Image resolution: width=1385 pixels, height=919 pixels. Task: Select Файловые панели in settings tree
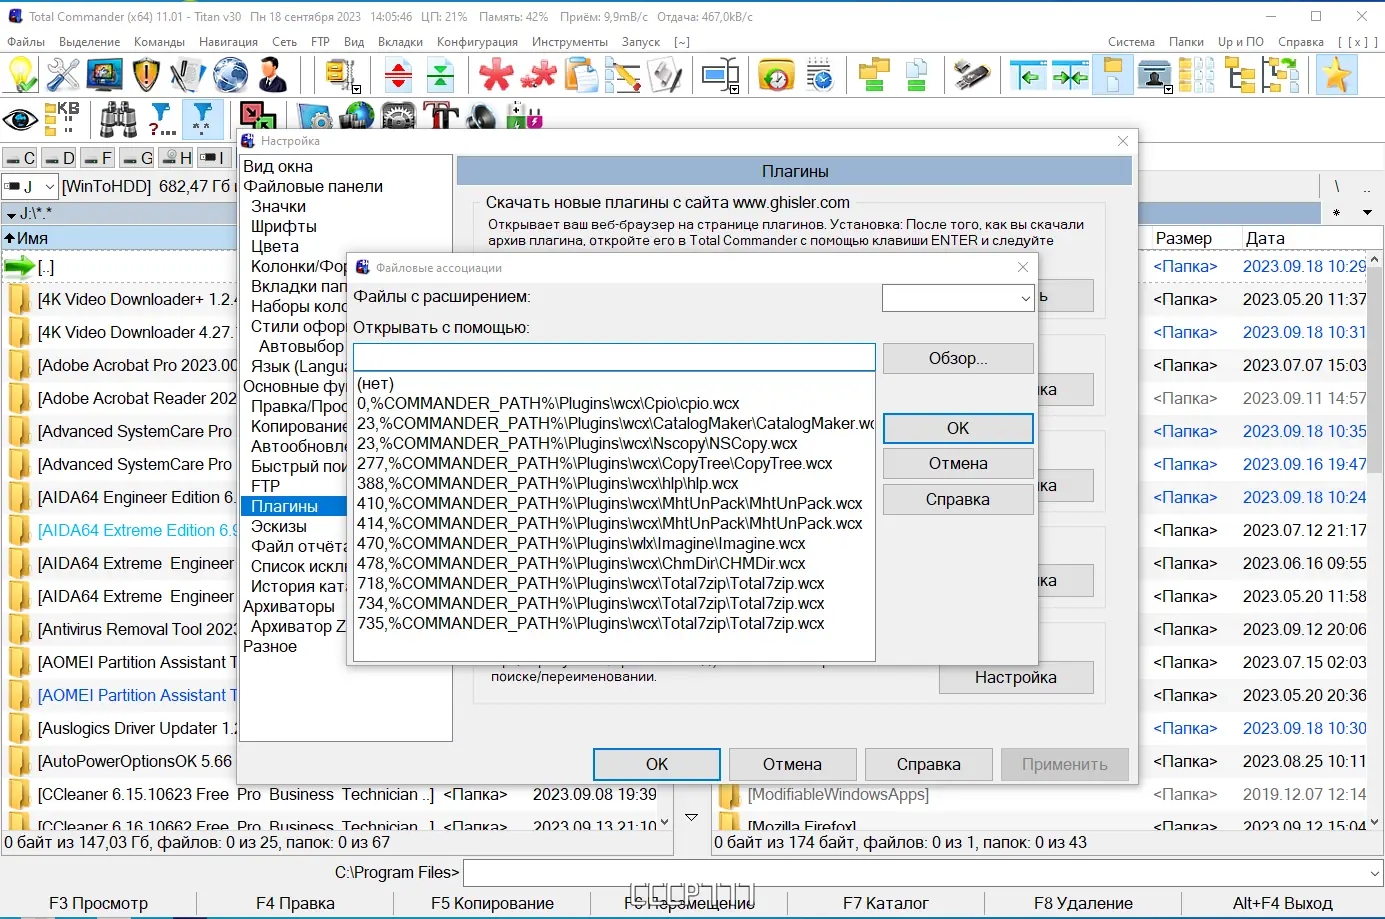point(313,187)
